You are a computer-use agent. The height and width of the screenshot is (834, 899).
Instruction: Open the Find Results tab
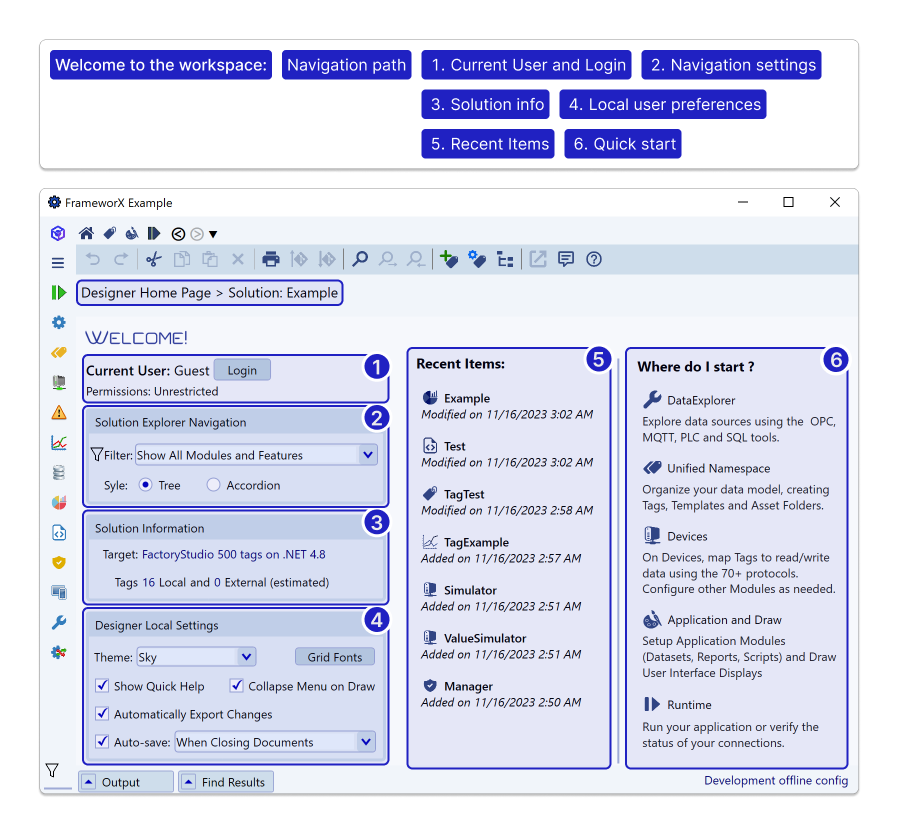226,782
